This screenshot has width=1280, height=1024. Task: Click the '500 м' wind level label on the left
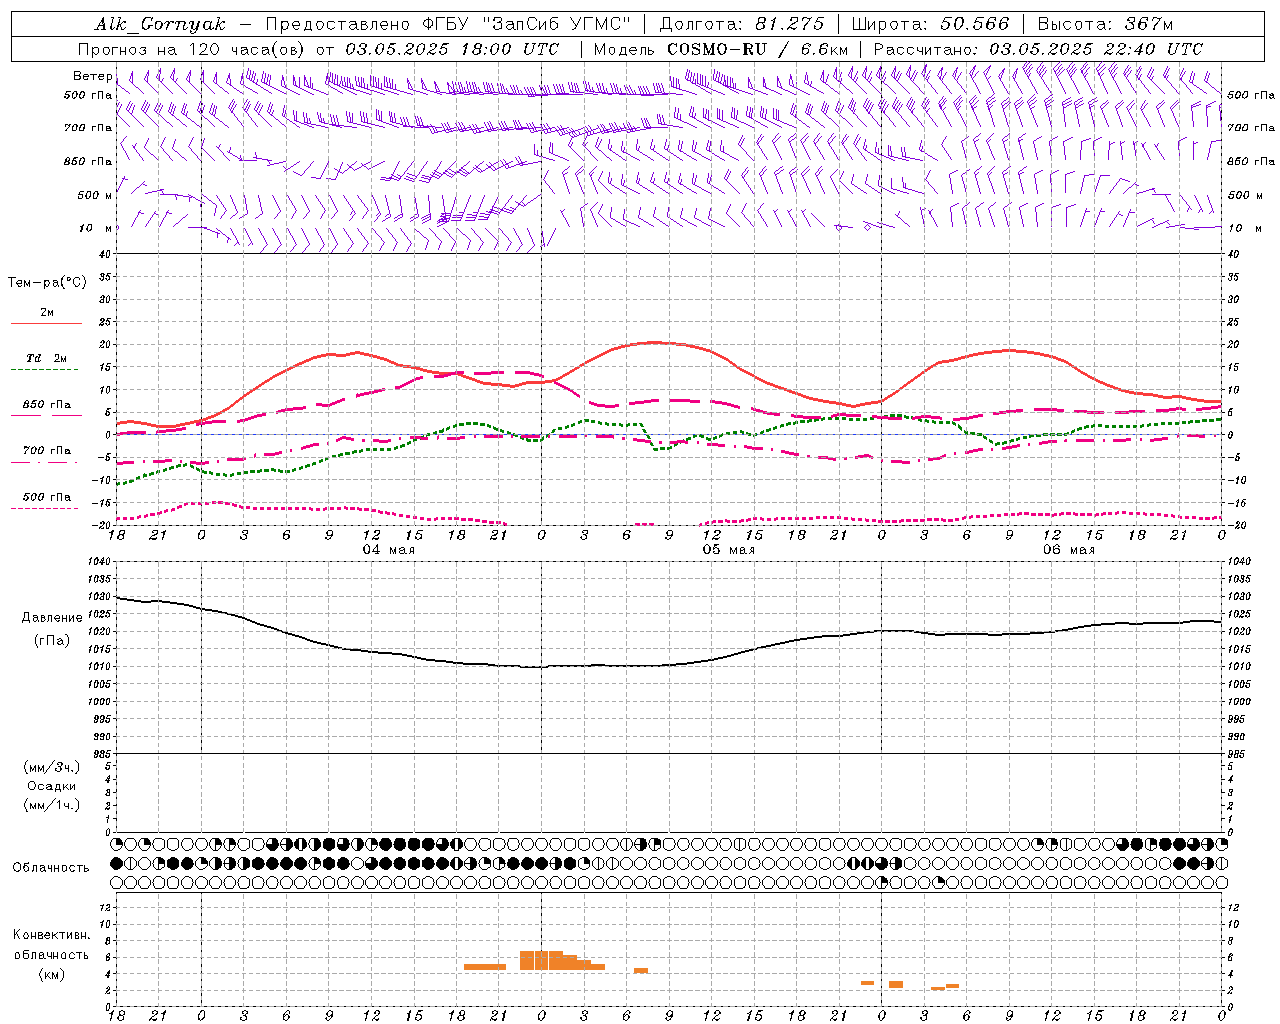(x=95, y=195)
